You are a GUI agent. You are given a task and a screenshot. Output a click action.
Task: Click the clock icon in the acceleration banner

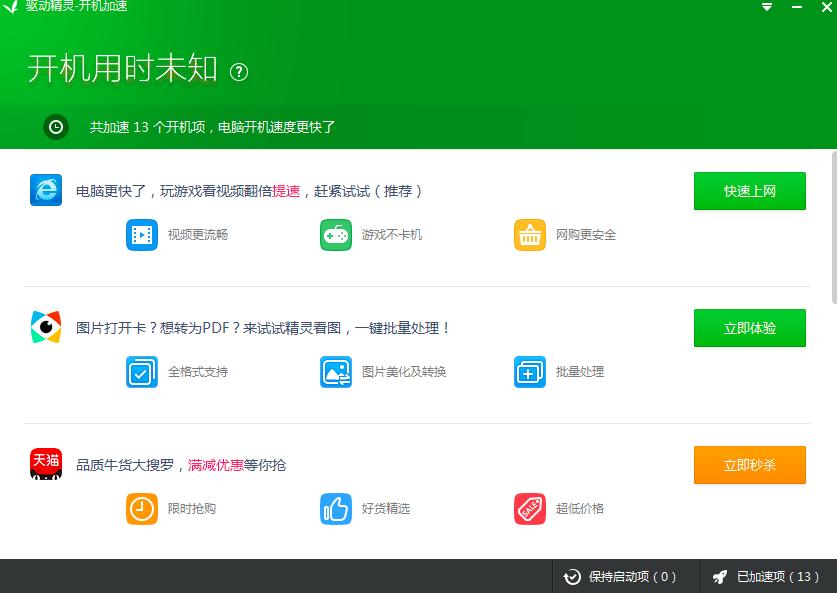[56, 127]
